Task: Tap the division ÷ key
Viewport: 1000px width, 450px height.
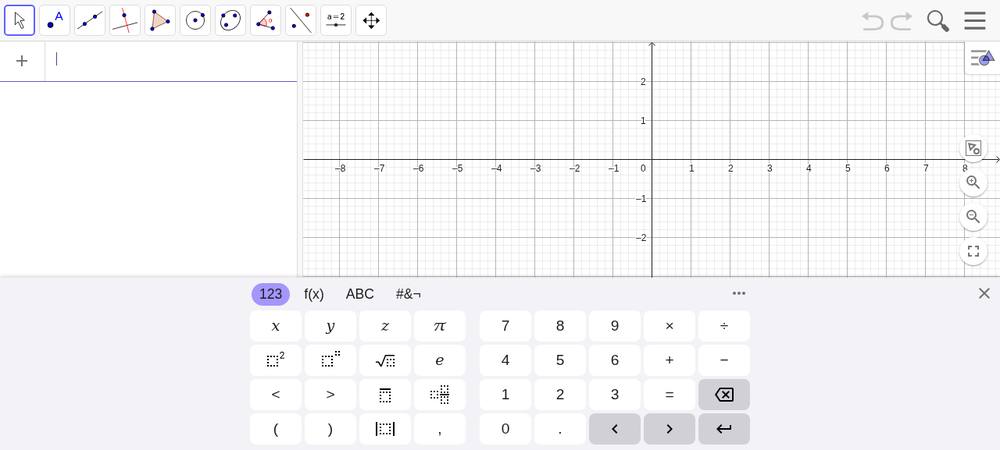Action: (724, 326)
